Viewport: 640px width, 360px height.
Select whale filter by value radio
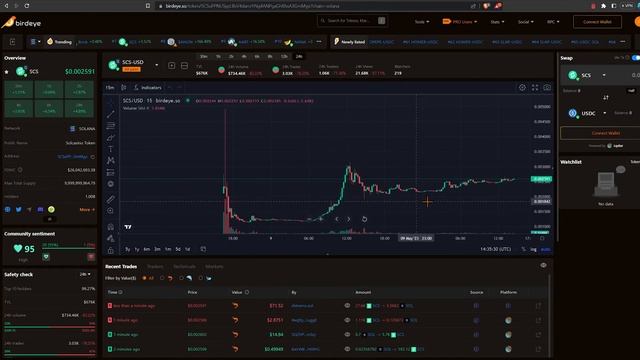[x=200, y=278]
